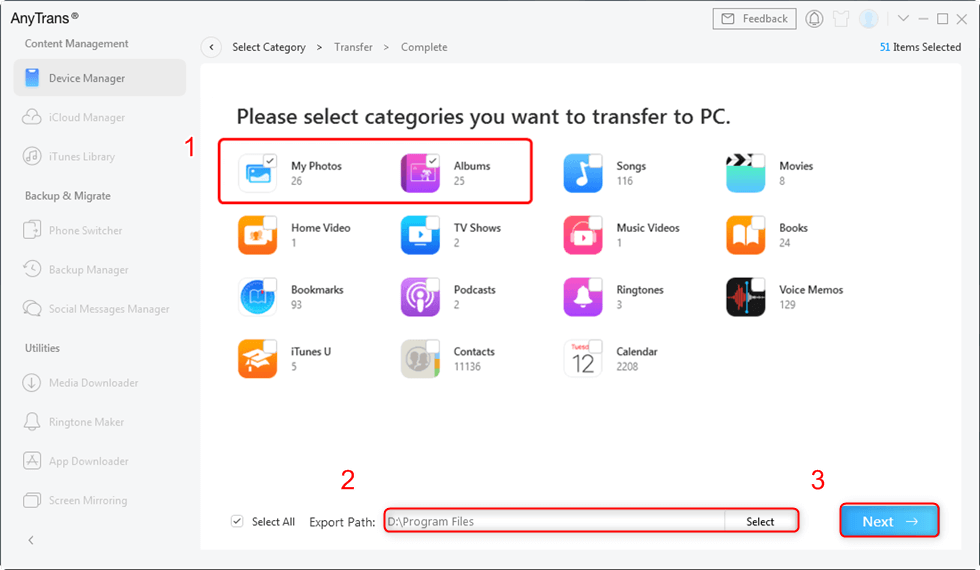This screenshot has height=570, width=980.
Task: Collapse the sidebar with bottom chevron
Action: [x=31, y=540]
